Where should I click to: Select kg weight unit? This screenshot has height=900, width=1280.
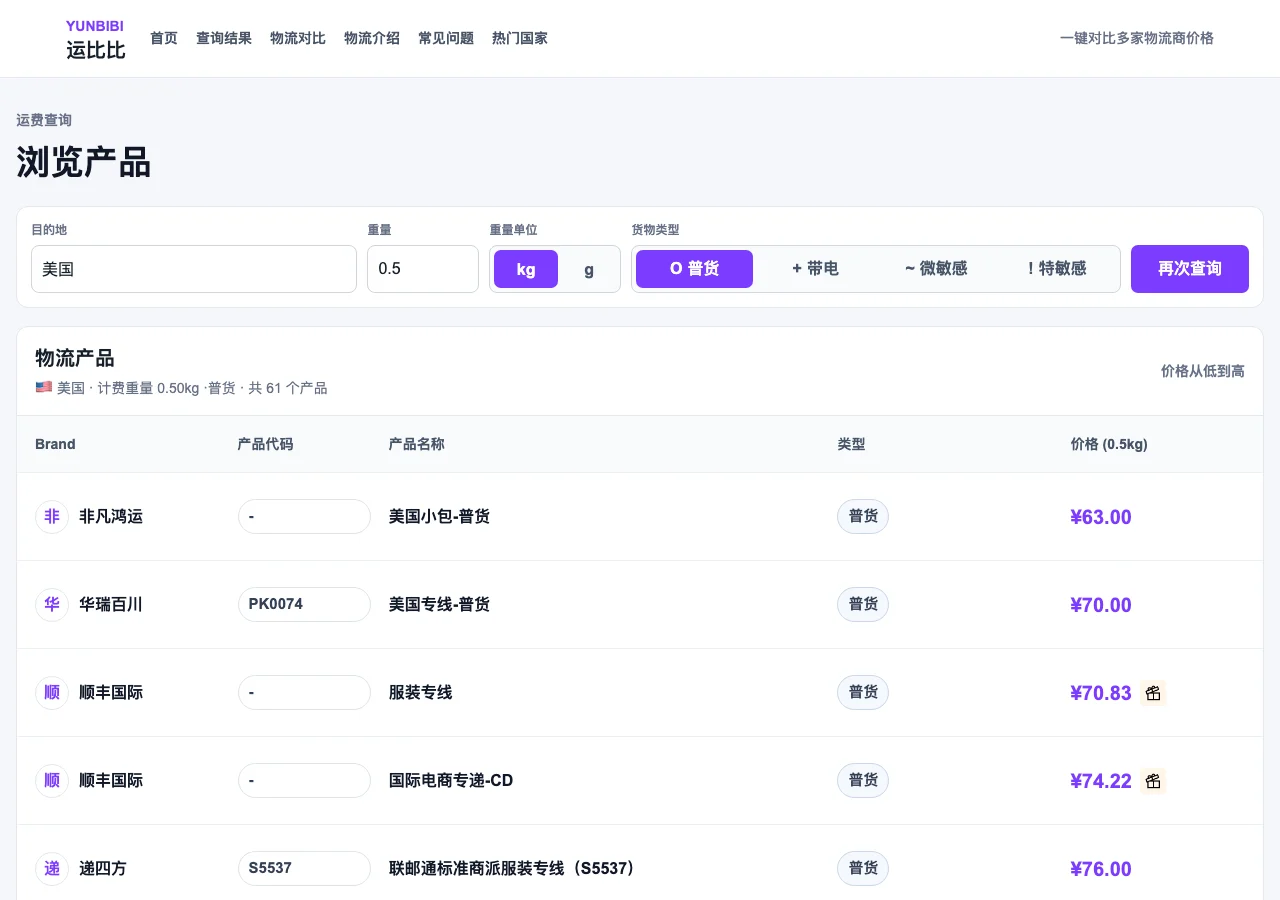click(x=526, y=269)
